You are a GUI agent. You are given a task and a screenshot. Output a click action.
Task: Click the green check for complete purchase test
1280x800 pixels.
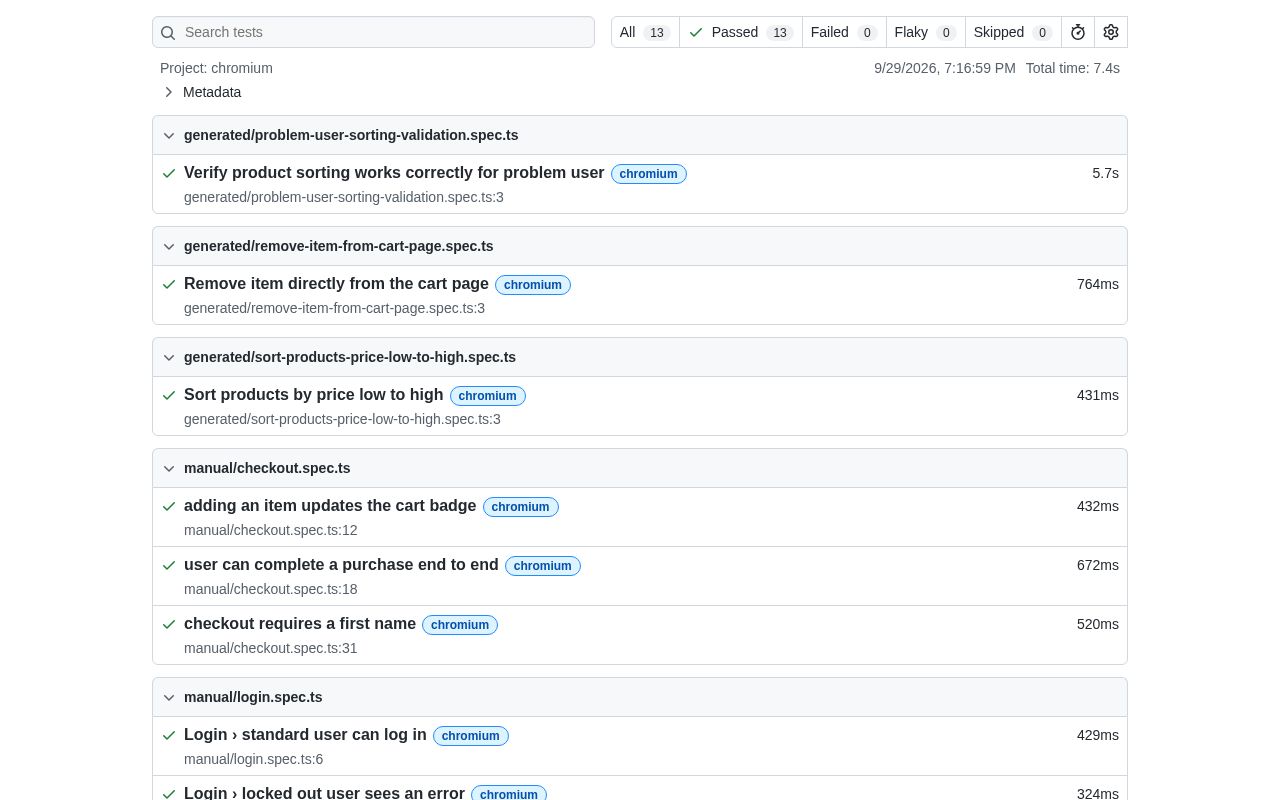coord(169,565)
